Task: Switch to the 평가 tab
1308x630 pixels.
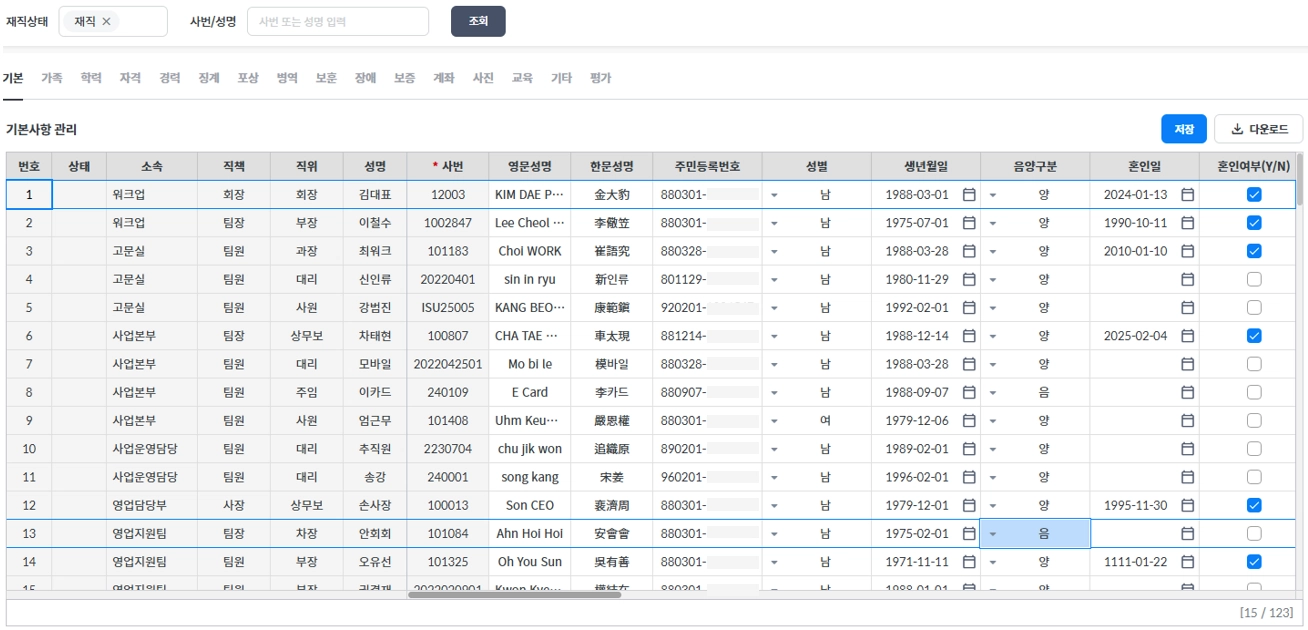Action: 600,78
